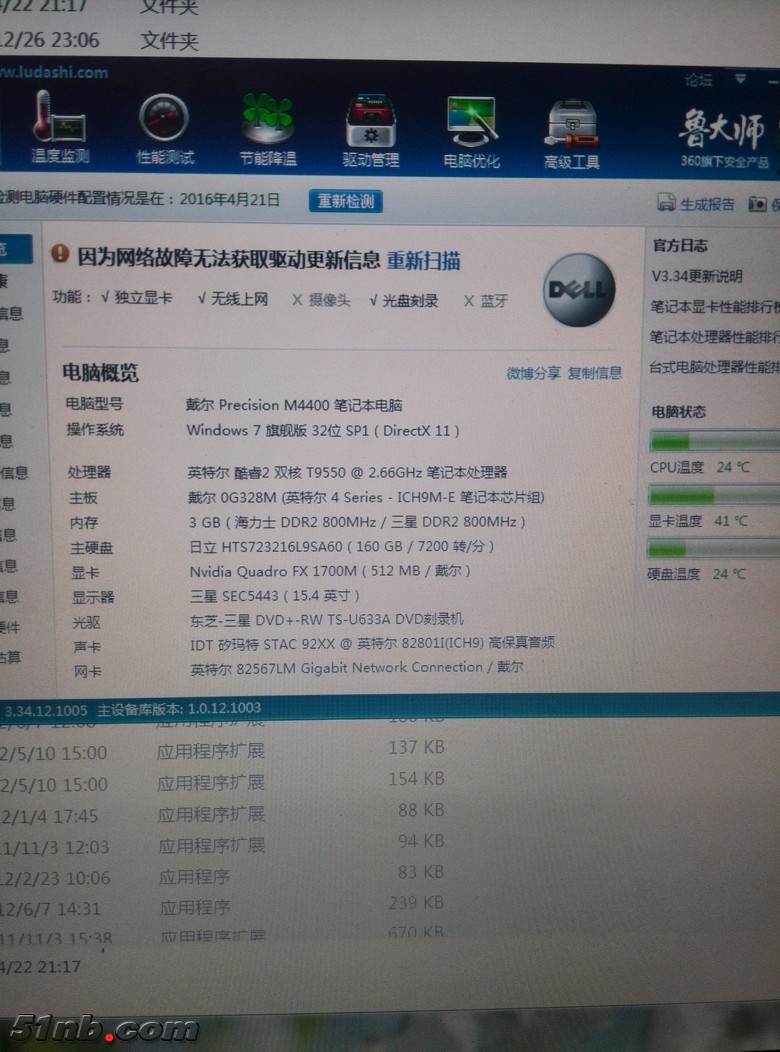Select the 节能降温 clover icon
This screenshot has width=780, height=1052.
(x=268, y=118)
